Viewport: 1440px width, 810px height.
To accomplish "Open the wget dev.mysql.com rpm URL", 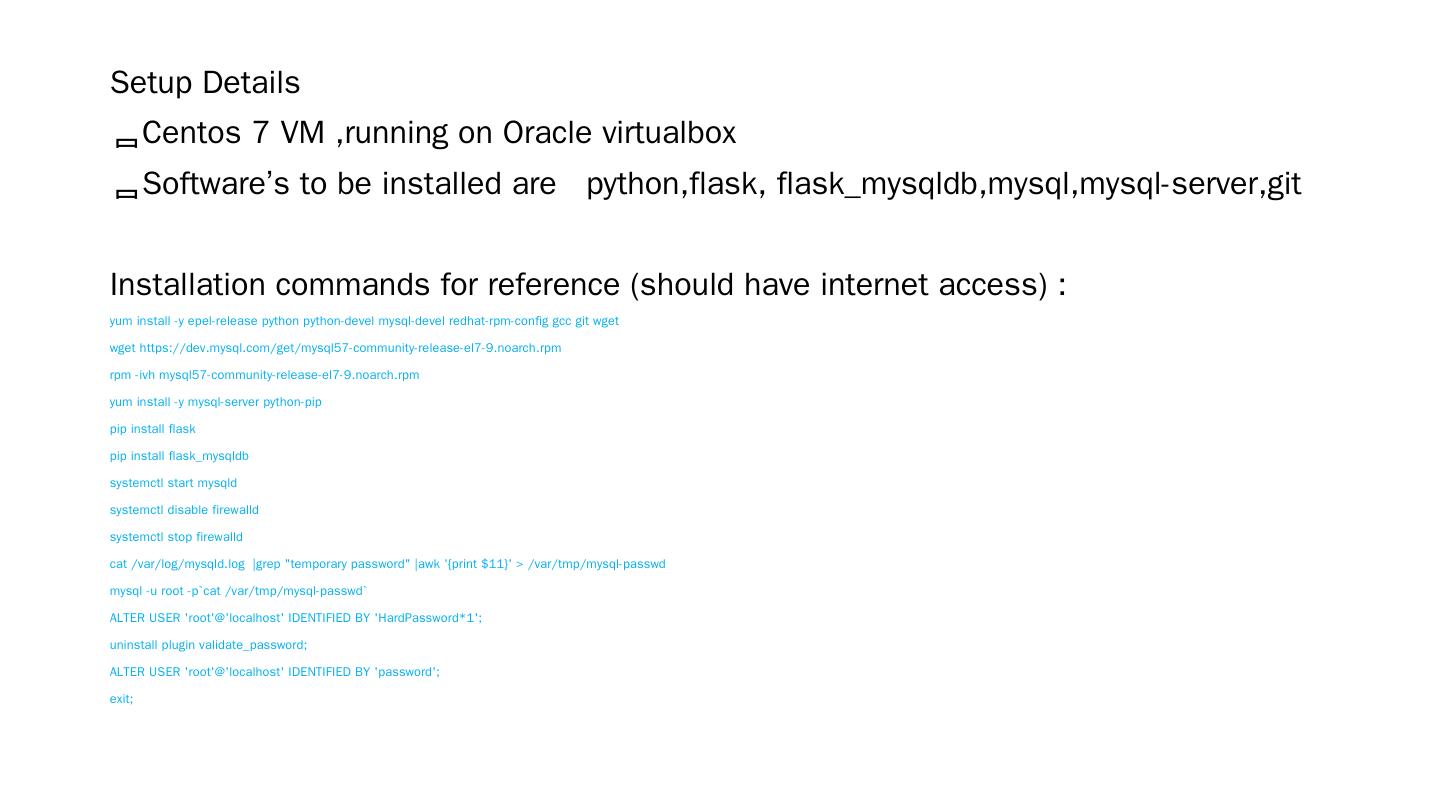I will click(x=350, y=348).
